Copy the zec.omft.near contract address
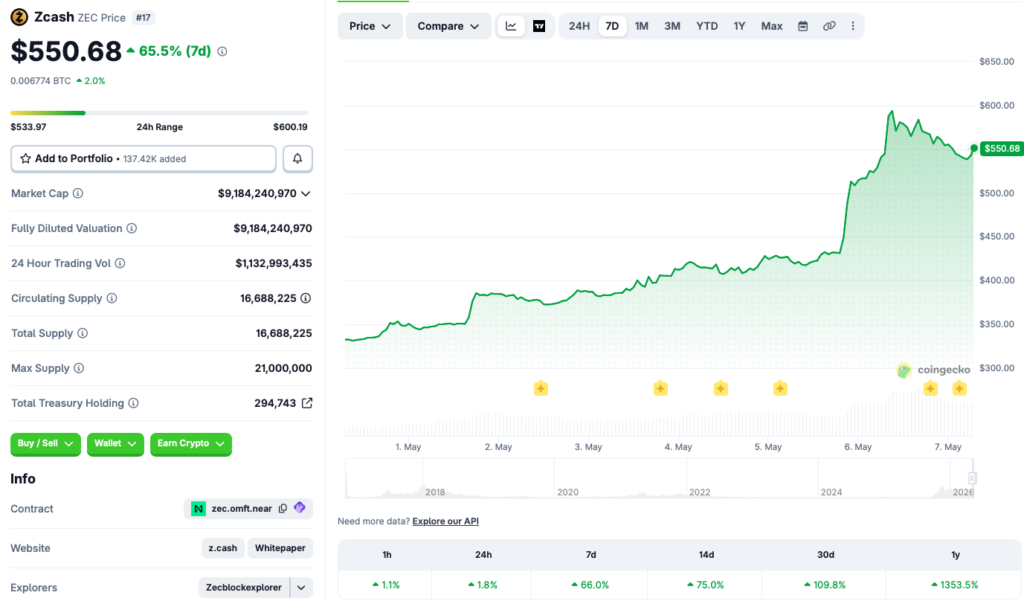Image resolution: width=1024 pixels, height=601 pixels. [x=283, y=508]
